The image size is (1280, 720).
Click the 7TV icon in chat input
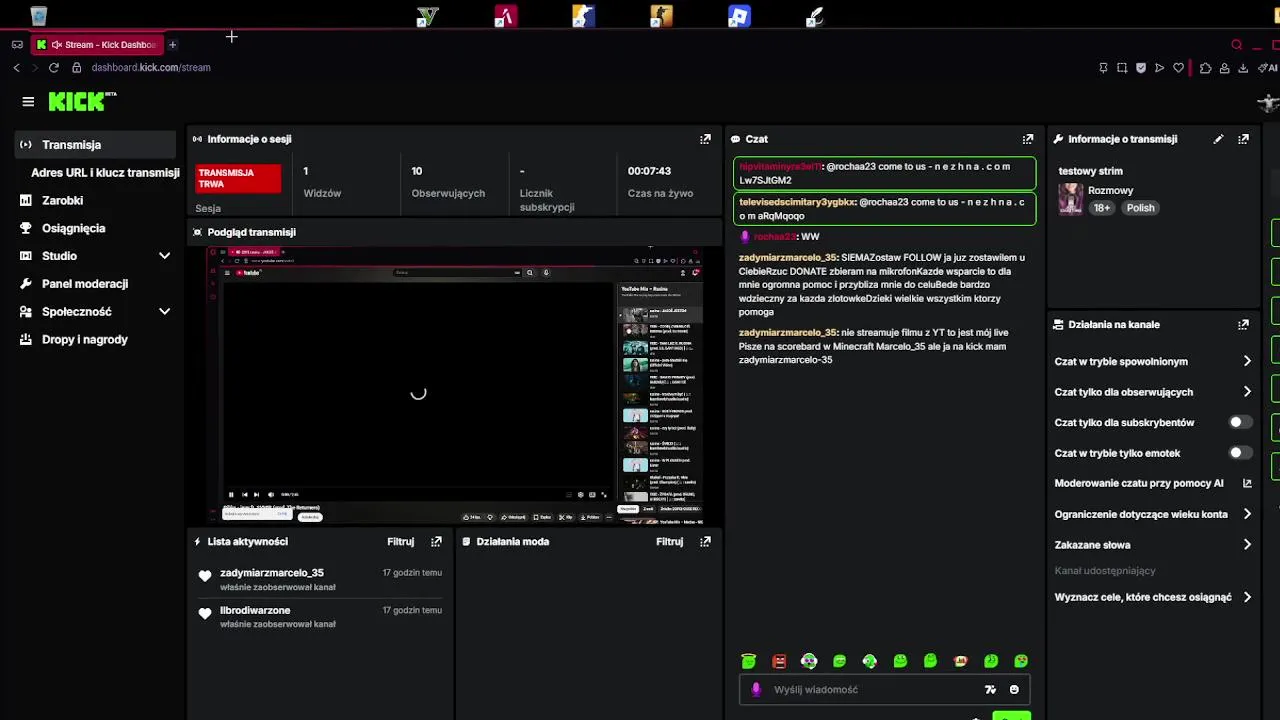990,689
